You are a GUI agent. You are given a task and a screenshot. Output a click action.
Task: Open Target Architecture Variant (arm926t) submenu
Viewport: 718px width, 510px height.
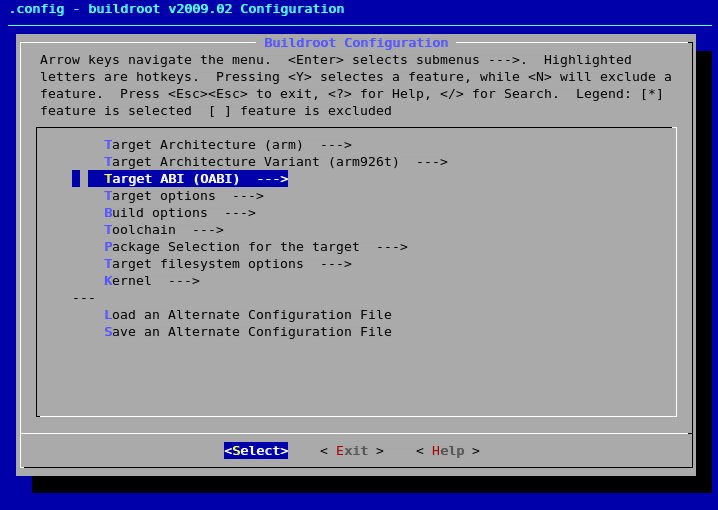276,162
